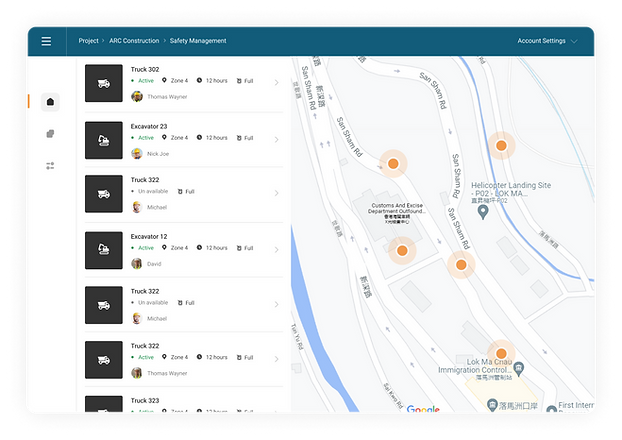Image resolution: width=622 pixels, height=440 pixels.
Task: Click fuel icon in Truck 302 row
Action: click(x=239, y=81)
